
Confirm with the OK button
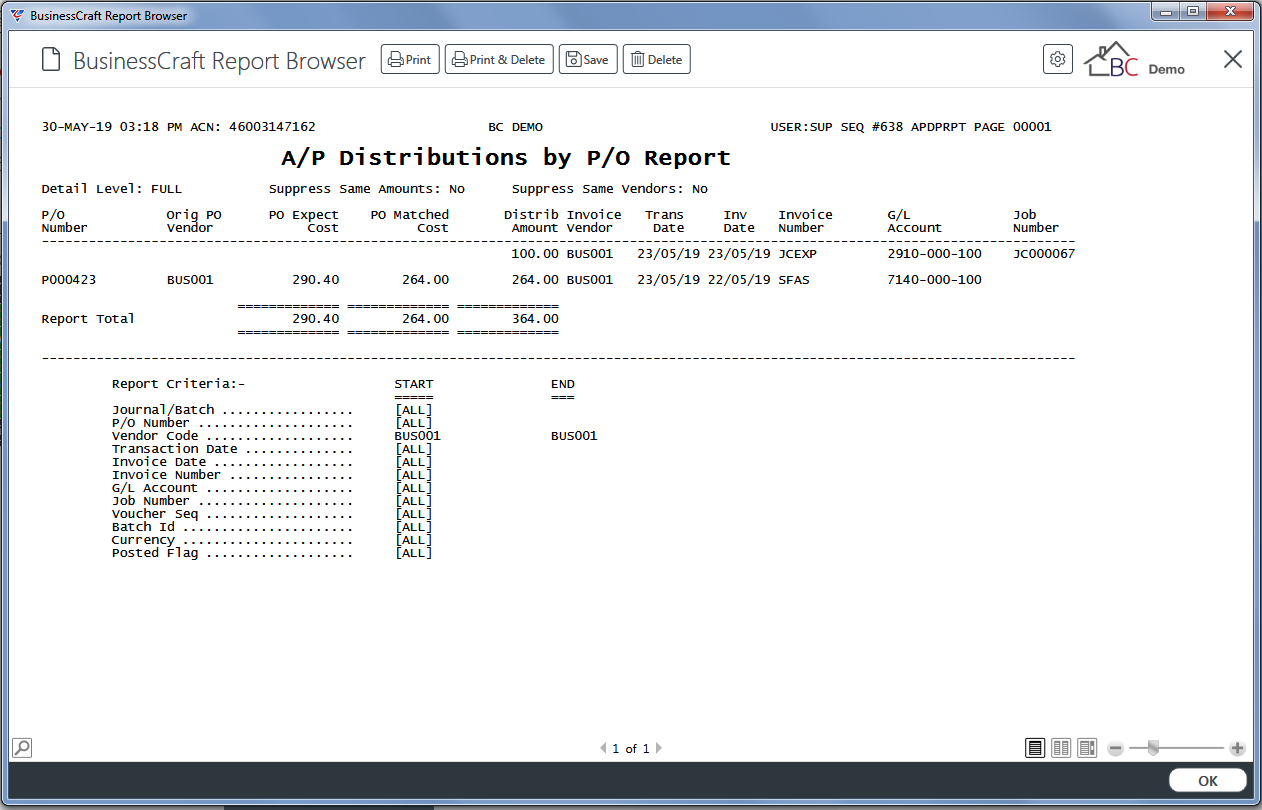click(1208, 781)
